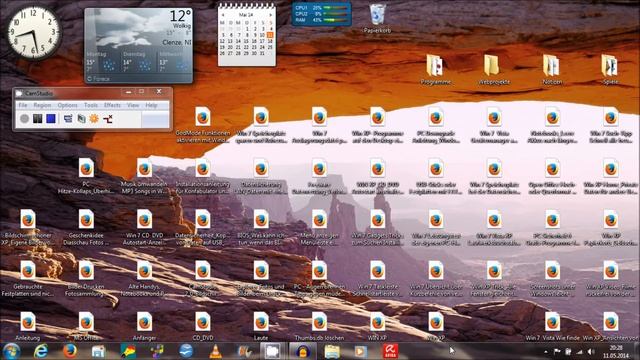The image size is (640, 360).
Task: Select the Alte Handys desktop file
Action: pos(144,278)
